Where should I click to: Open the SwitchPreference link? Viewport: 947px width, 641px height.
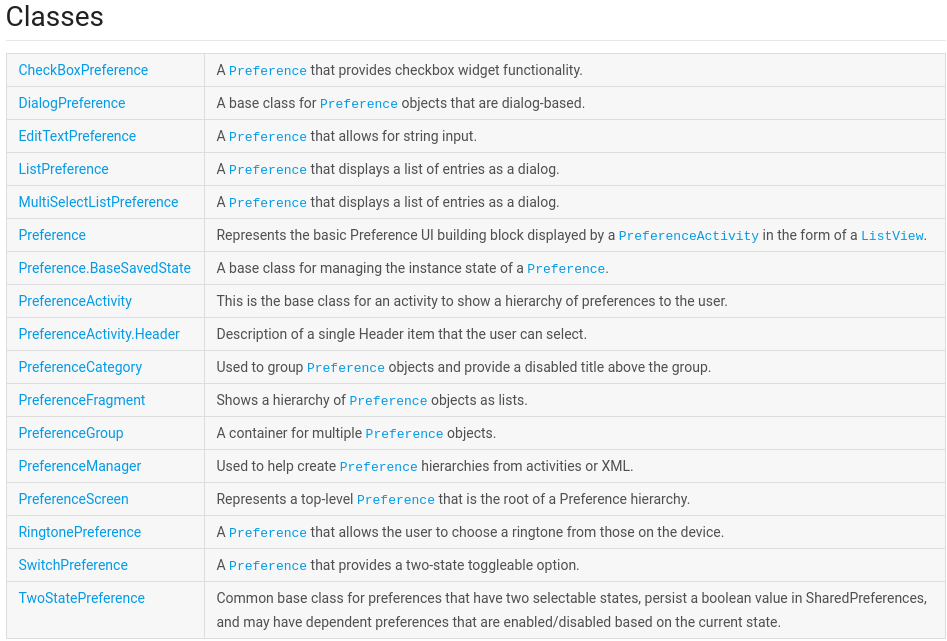(x=73, y=565)
